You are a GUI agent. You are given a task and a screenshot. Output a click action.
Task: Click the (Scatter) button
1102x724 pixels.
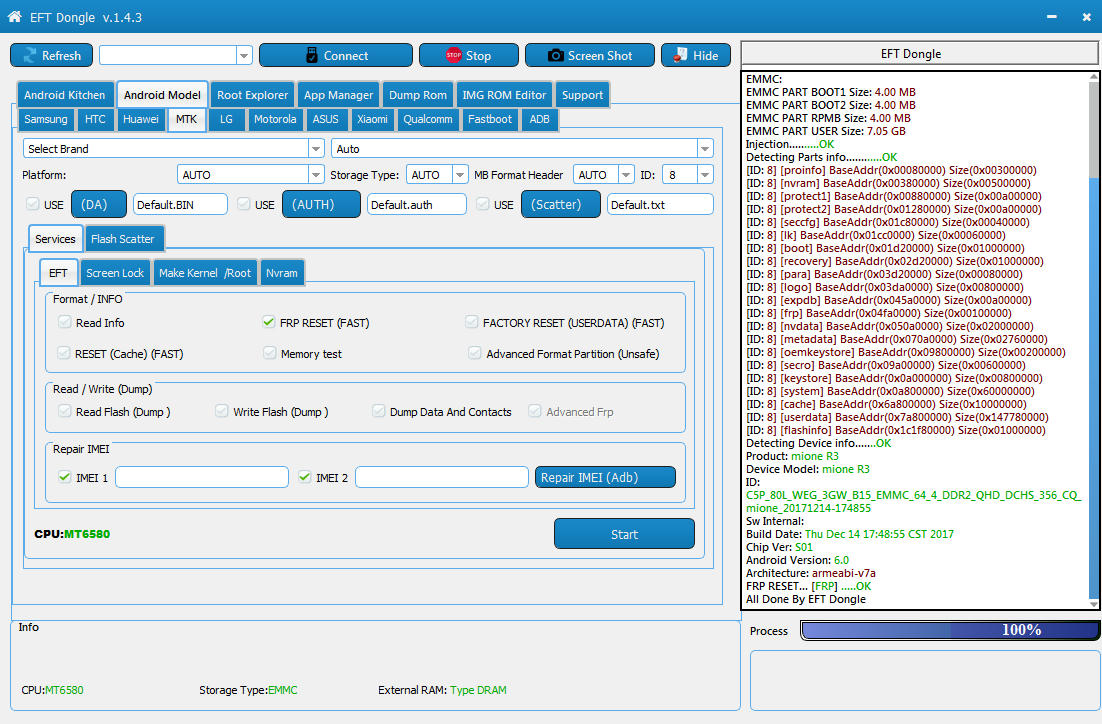pos(561,205)
